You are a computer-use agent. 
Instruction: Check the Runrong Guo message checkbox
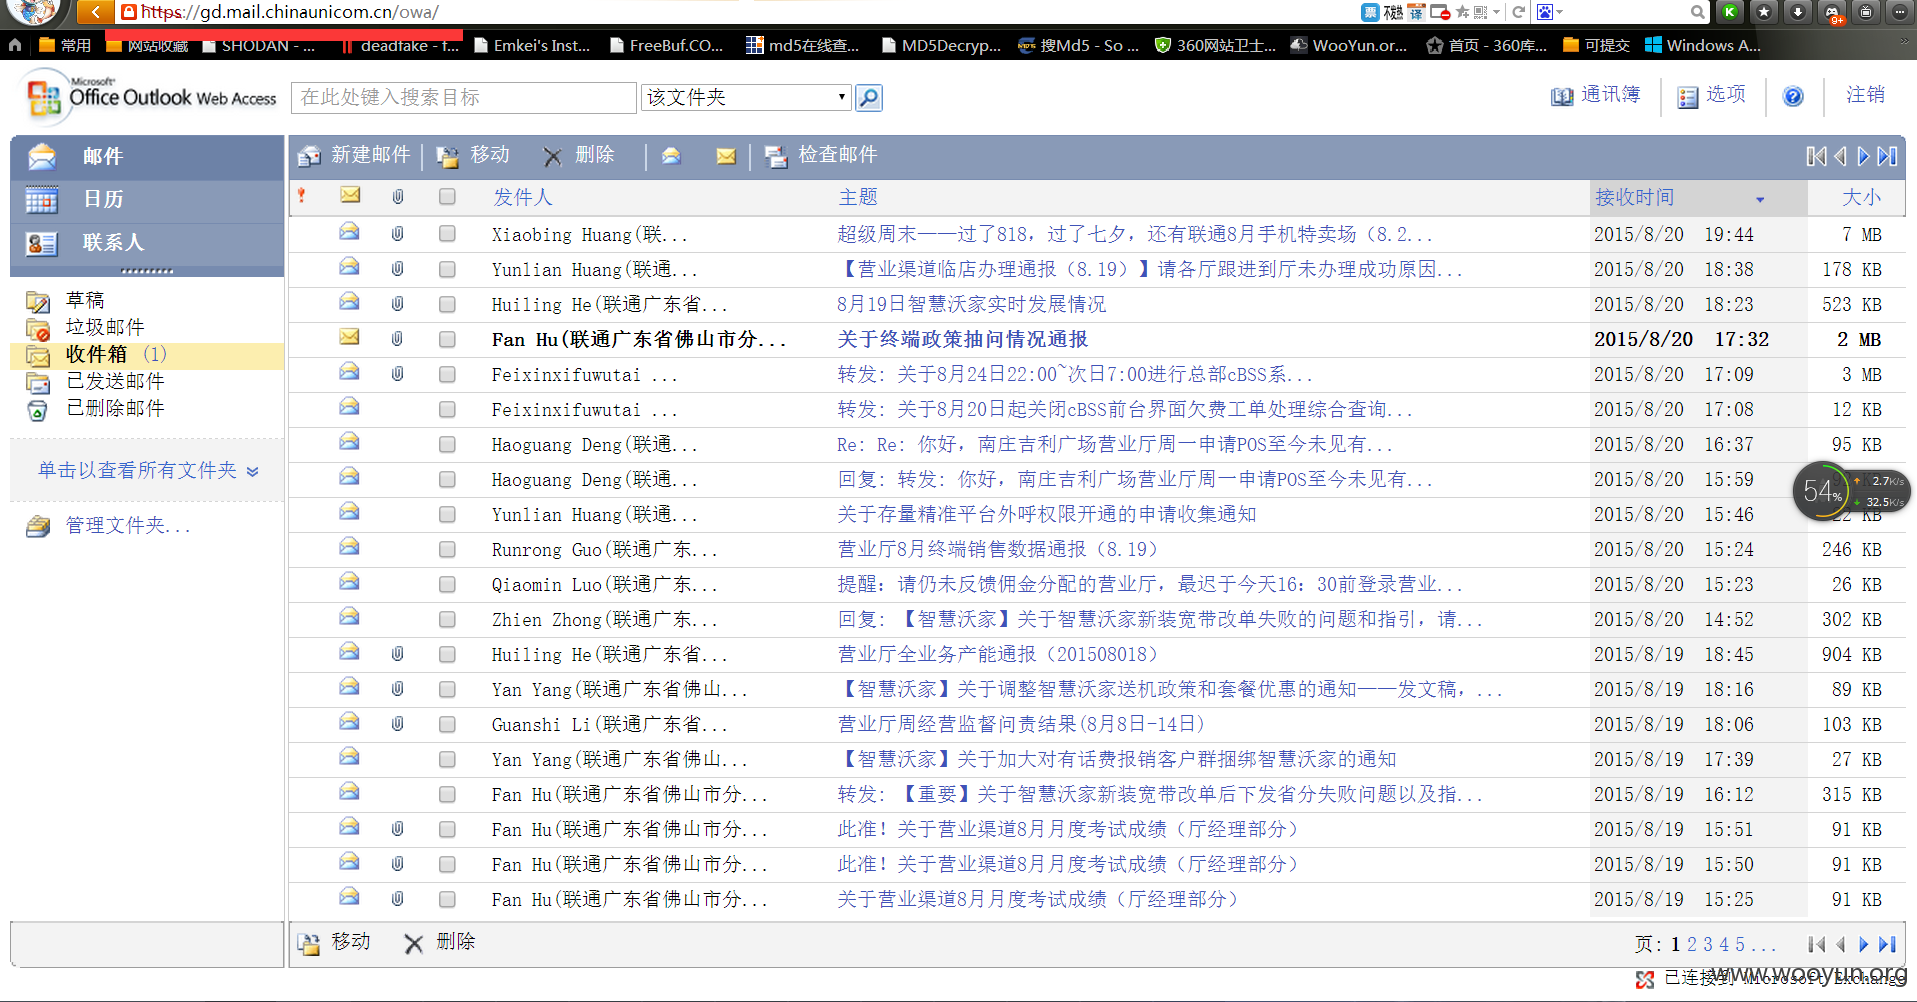[447, 549]
